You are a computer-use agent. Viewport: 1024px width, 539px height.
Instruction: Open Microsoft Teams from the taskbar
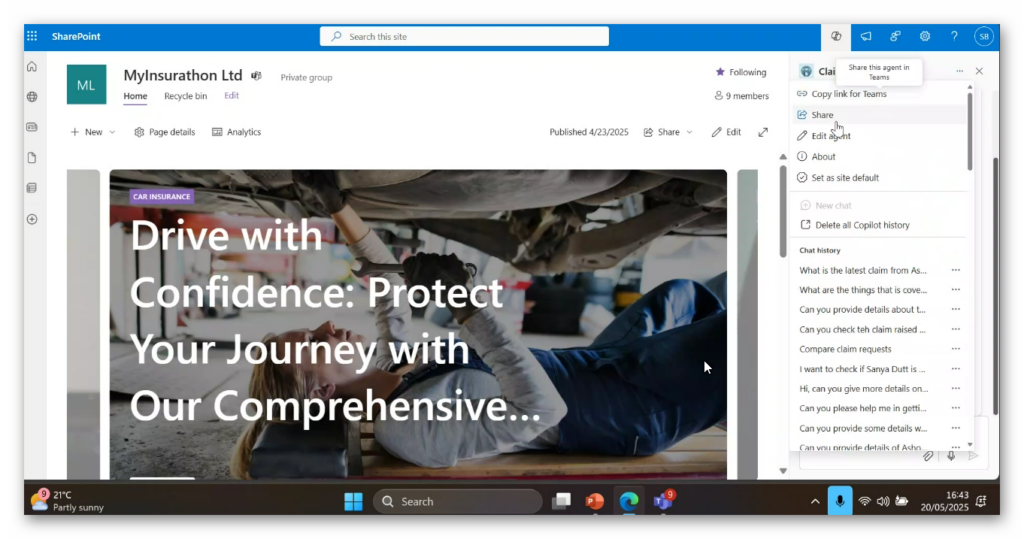tap(663, 501)
